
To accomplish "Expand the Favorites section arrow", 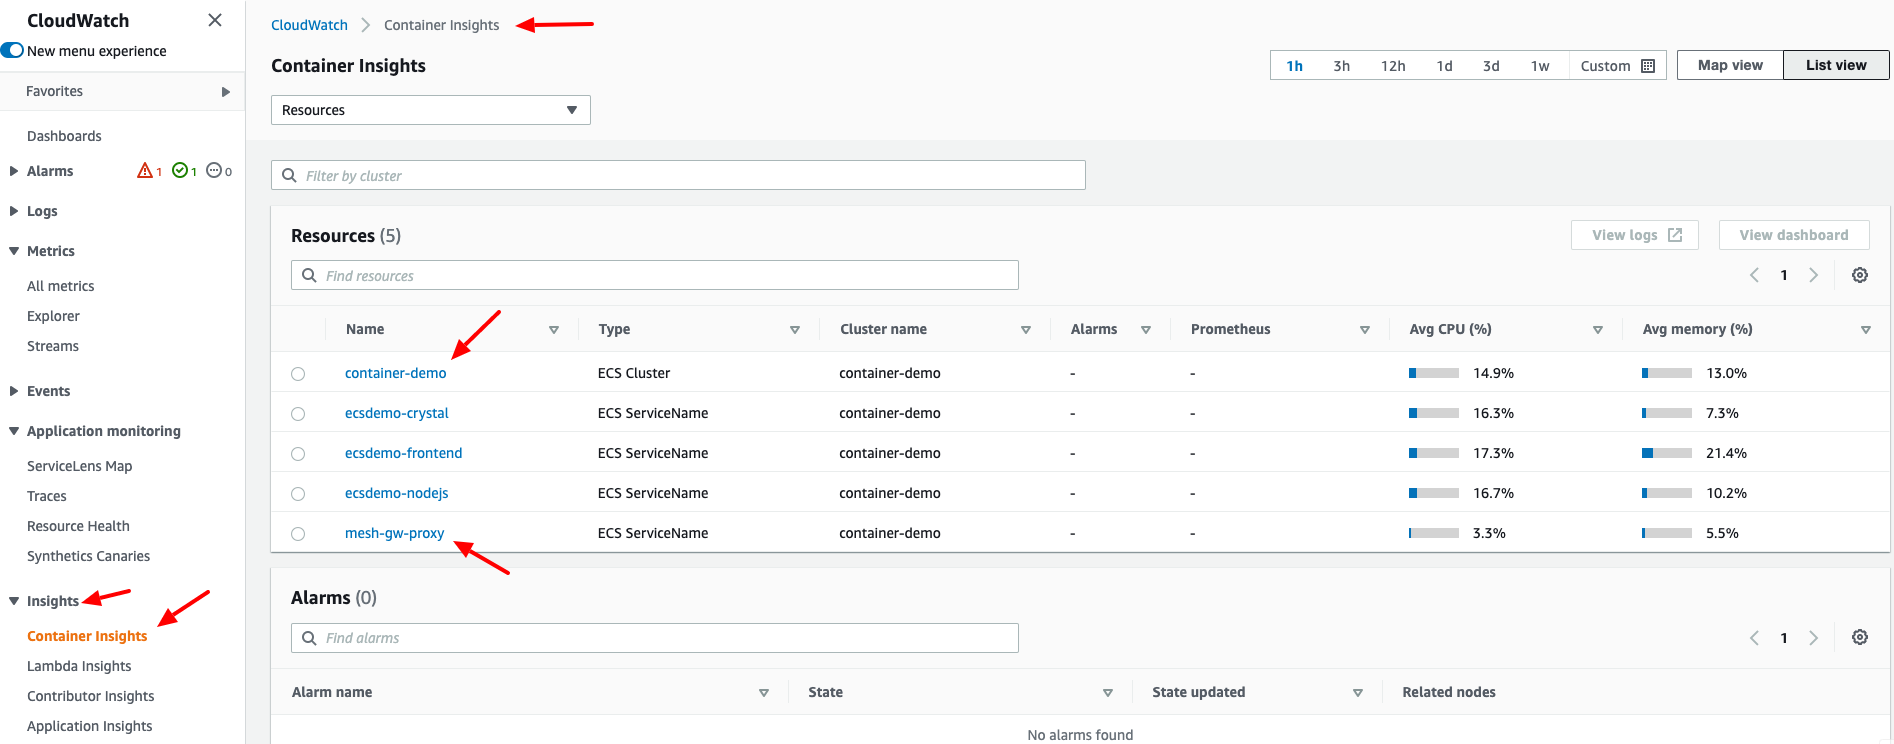I will pos(225,91).
